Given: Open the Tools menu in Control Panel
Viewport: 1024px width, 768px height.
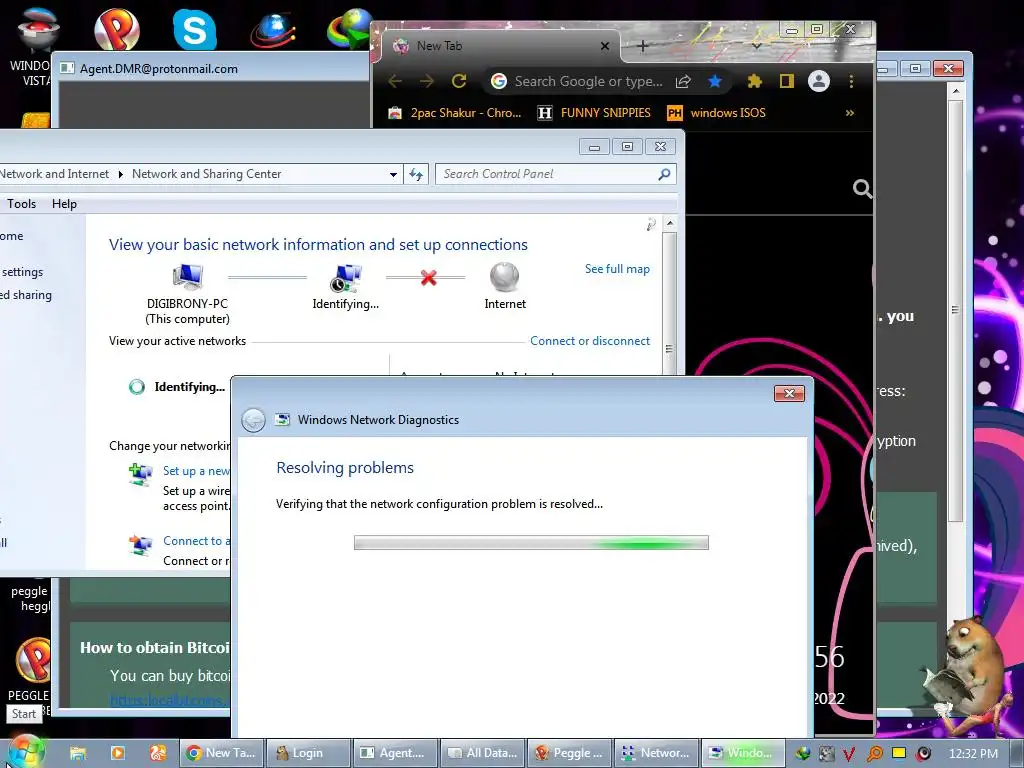Looking at the screenshot, I should [22, 204].
